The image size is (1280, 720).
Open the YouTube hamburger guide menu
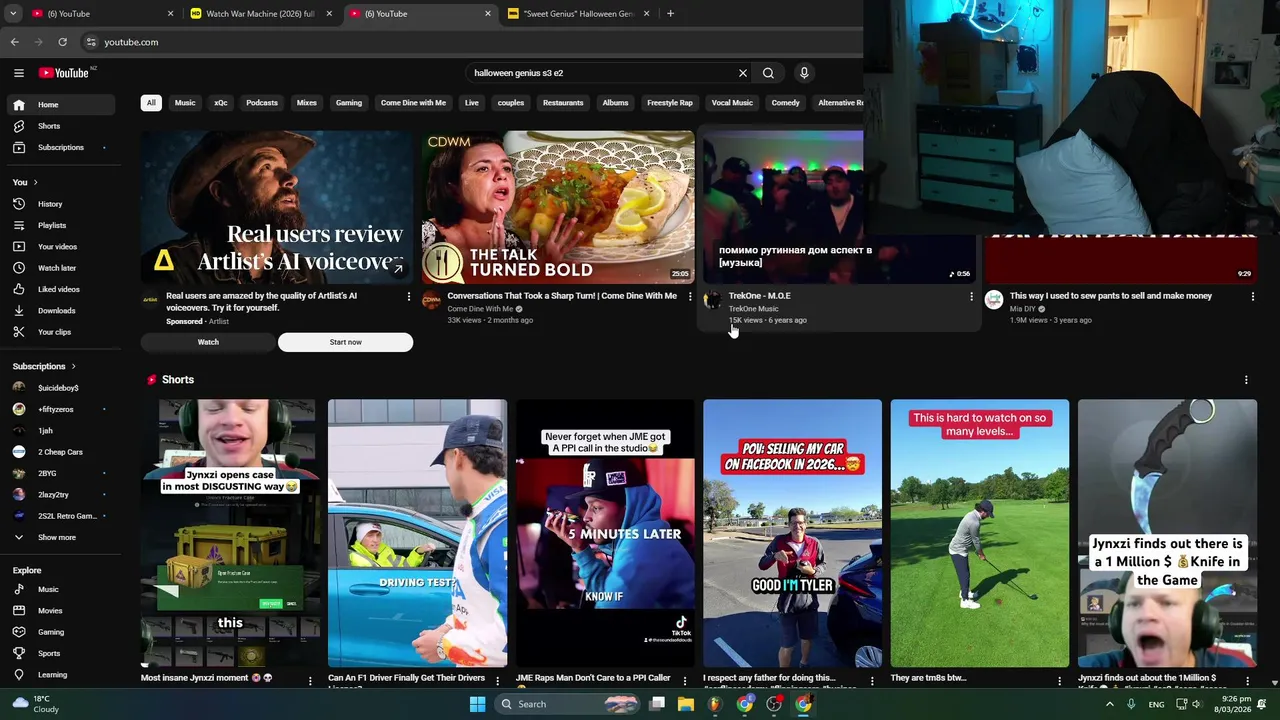pyautogui.click(x=18, y=72)
